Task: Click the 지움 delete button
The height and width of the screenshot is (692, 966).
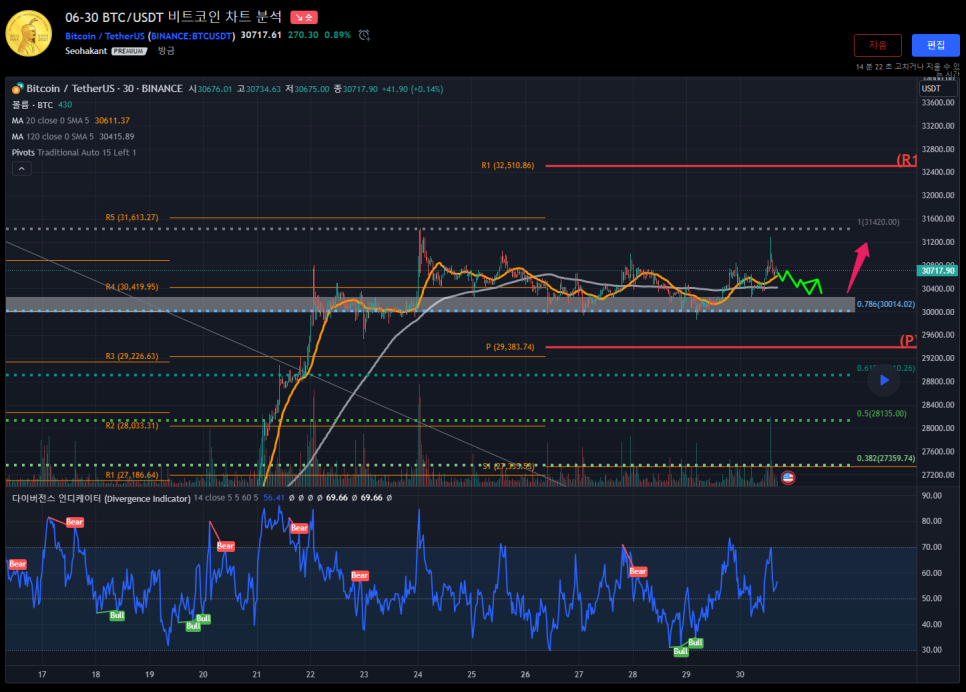Action: [x=877, y=45]
